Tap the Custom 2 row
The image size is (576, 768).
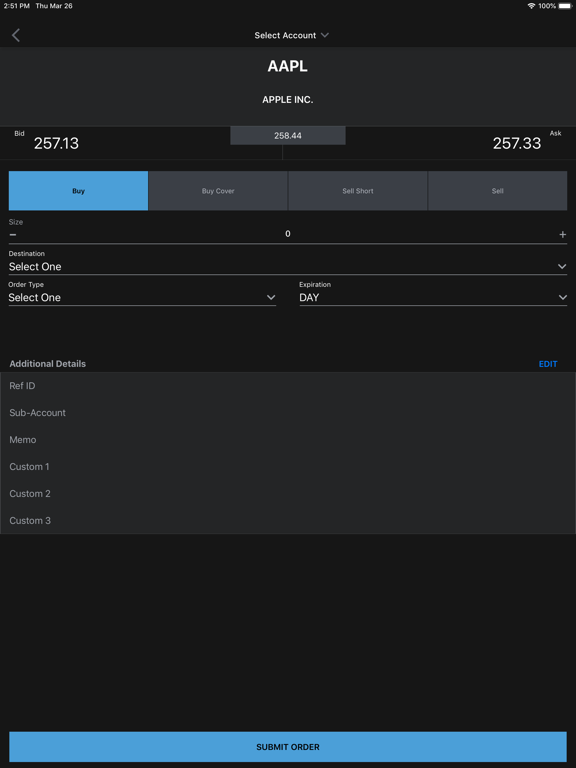click(x=288, y=494)
